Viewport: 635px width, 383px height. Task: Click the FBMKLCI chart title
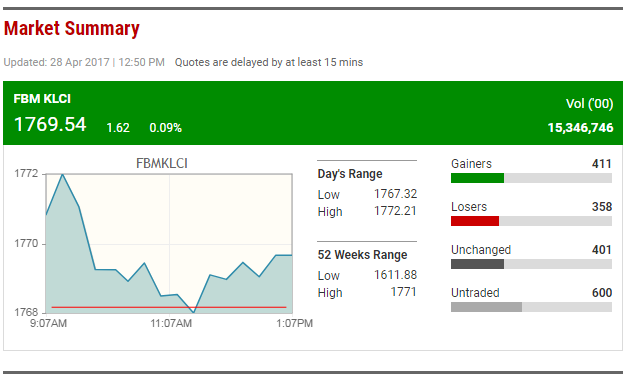(162, 164)
